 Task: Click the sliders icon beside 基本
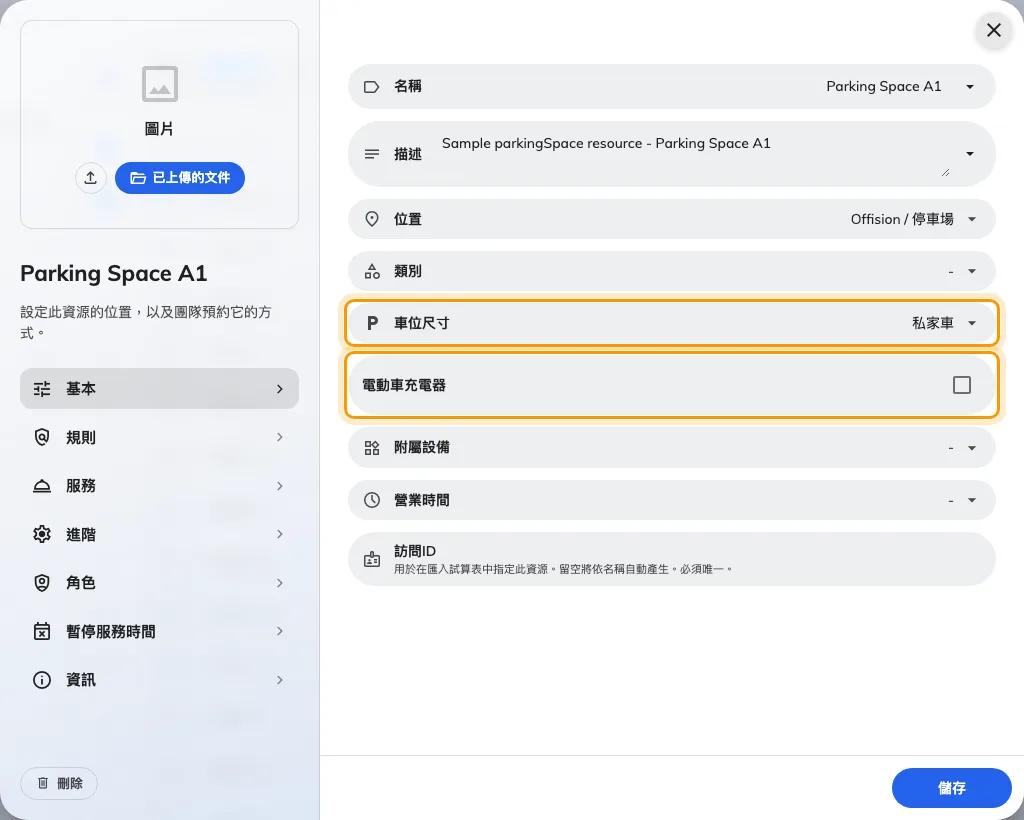[42, 388]
